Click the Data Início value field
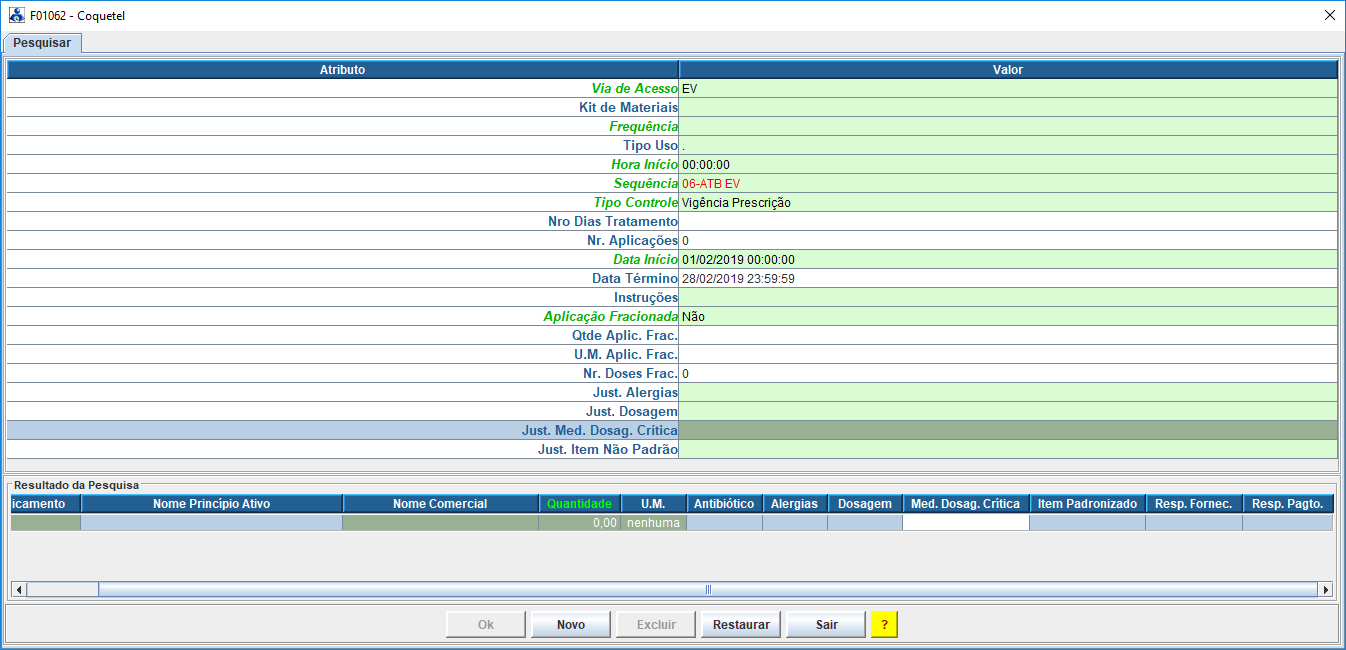The image size is (1346, 650). 1007,260
